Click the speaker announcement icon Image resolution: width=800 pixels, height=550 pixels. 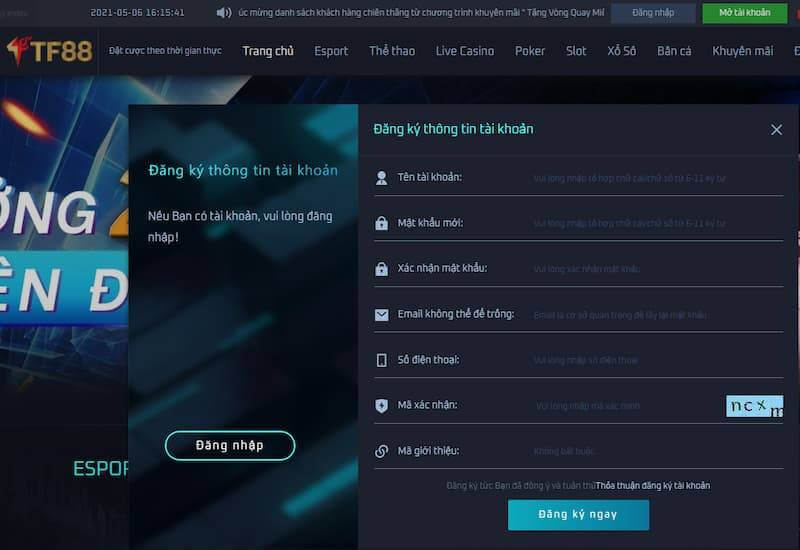(224, 13)
